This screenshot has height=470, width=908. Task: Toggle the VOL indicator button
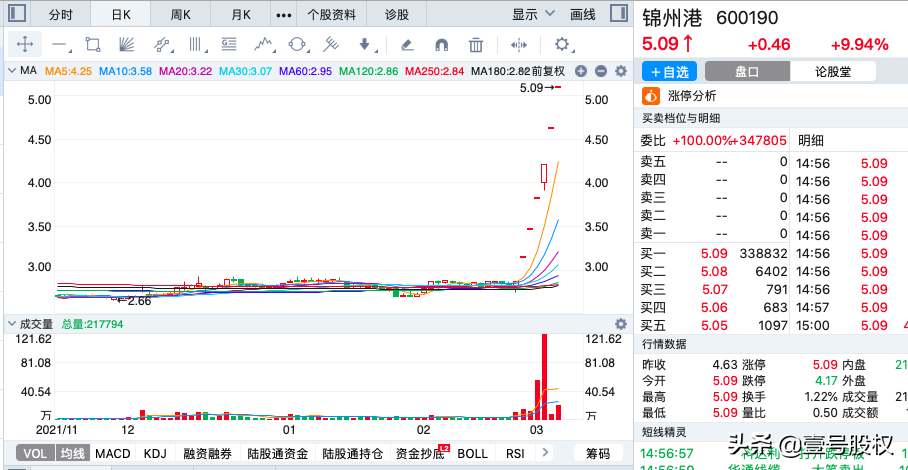pyautogui.click(x=35, y=453)
